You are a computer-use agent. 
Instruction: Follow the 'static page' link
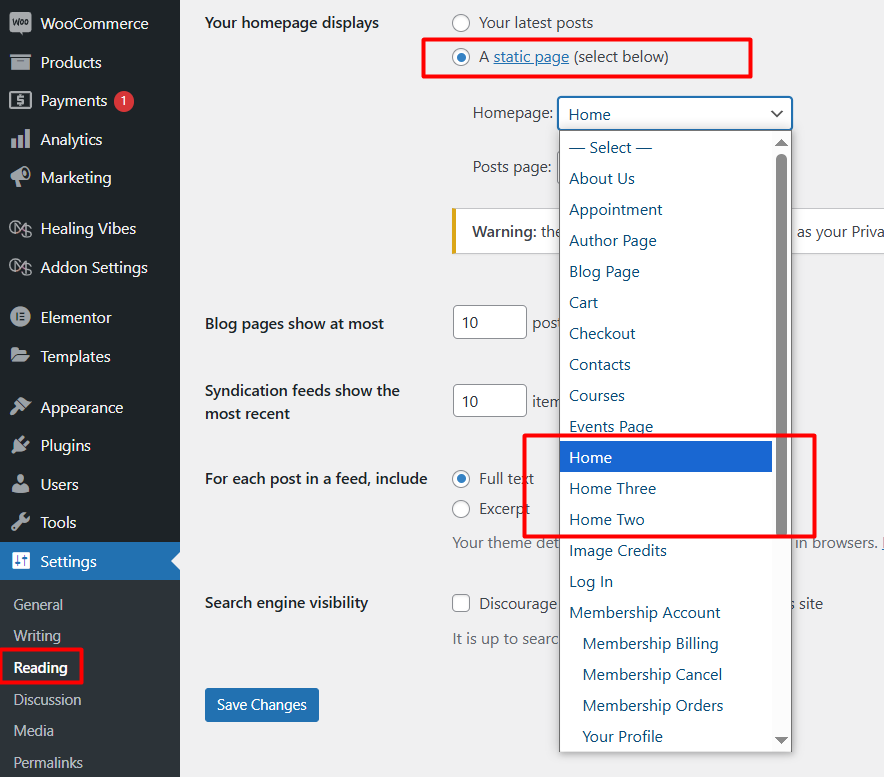(531, 57)
